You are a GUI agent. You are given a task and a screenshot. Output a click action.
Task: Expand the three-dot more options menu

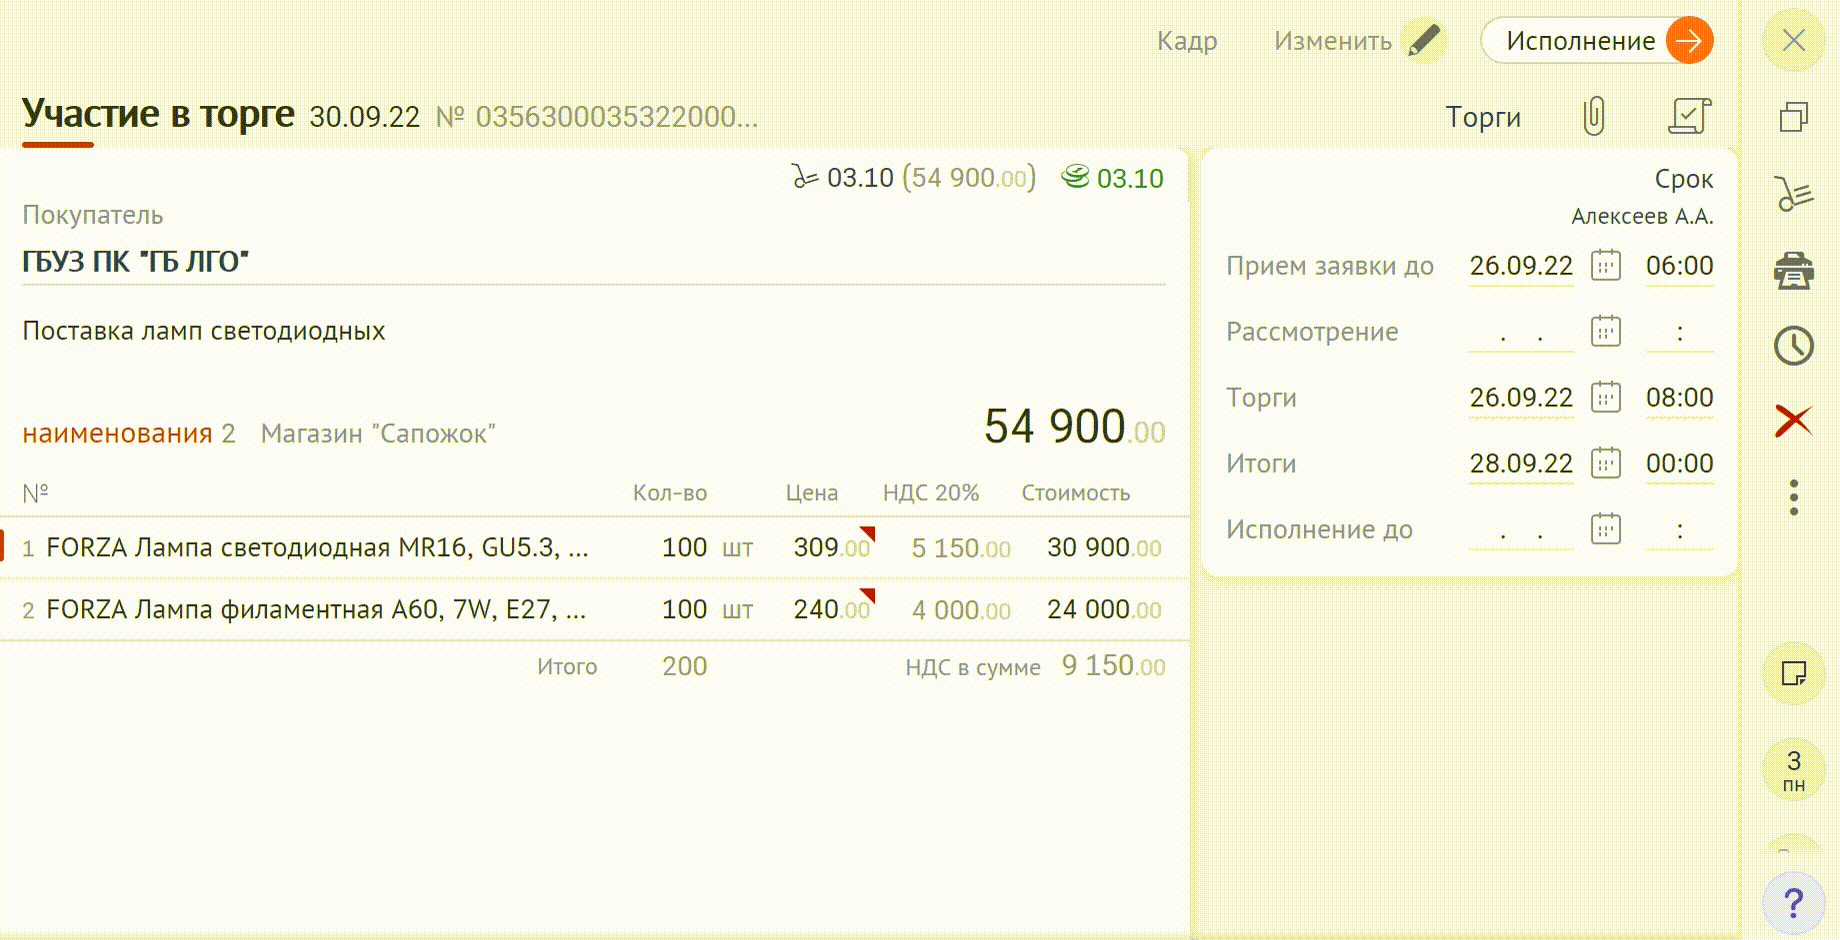1793,497
